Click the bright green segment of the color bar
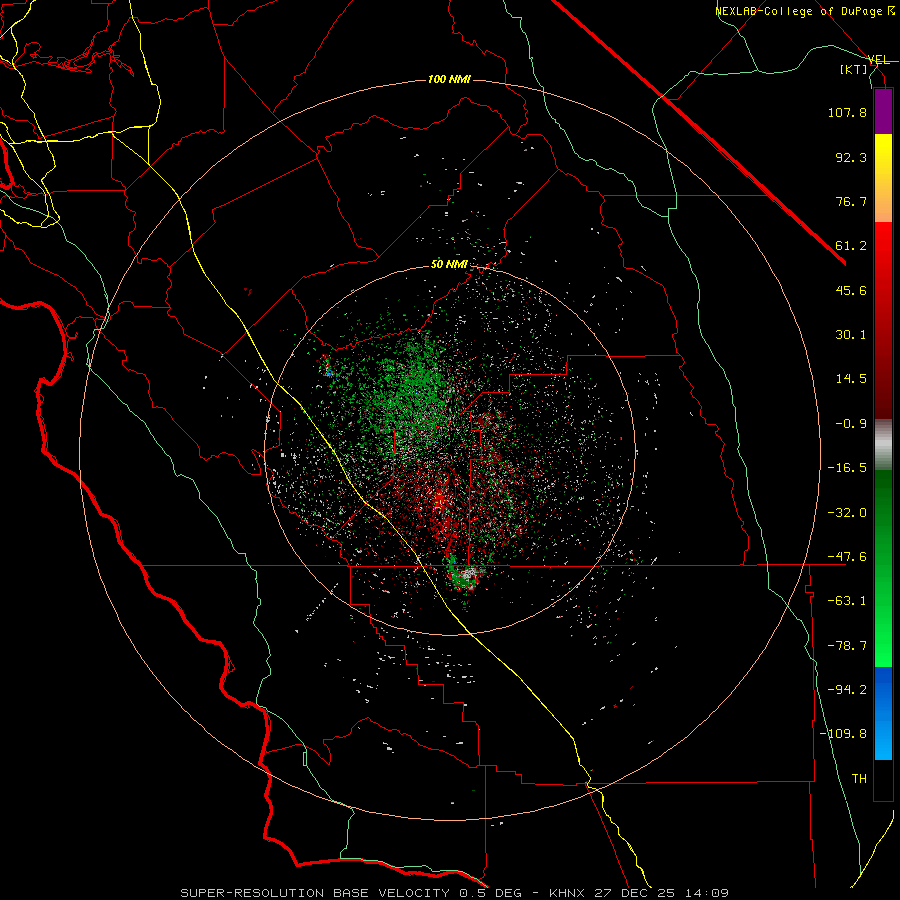Image resolution: width=900 pixels, height=900 pixels. pos(883,568)
